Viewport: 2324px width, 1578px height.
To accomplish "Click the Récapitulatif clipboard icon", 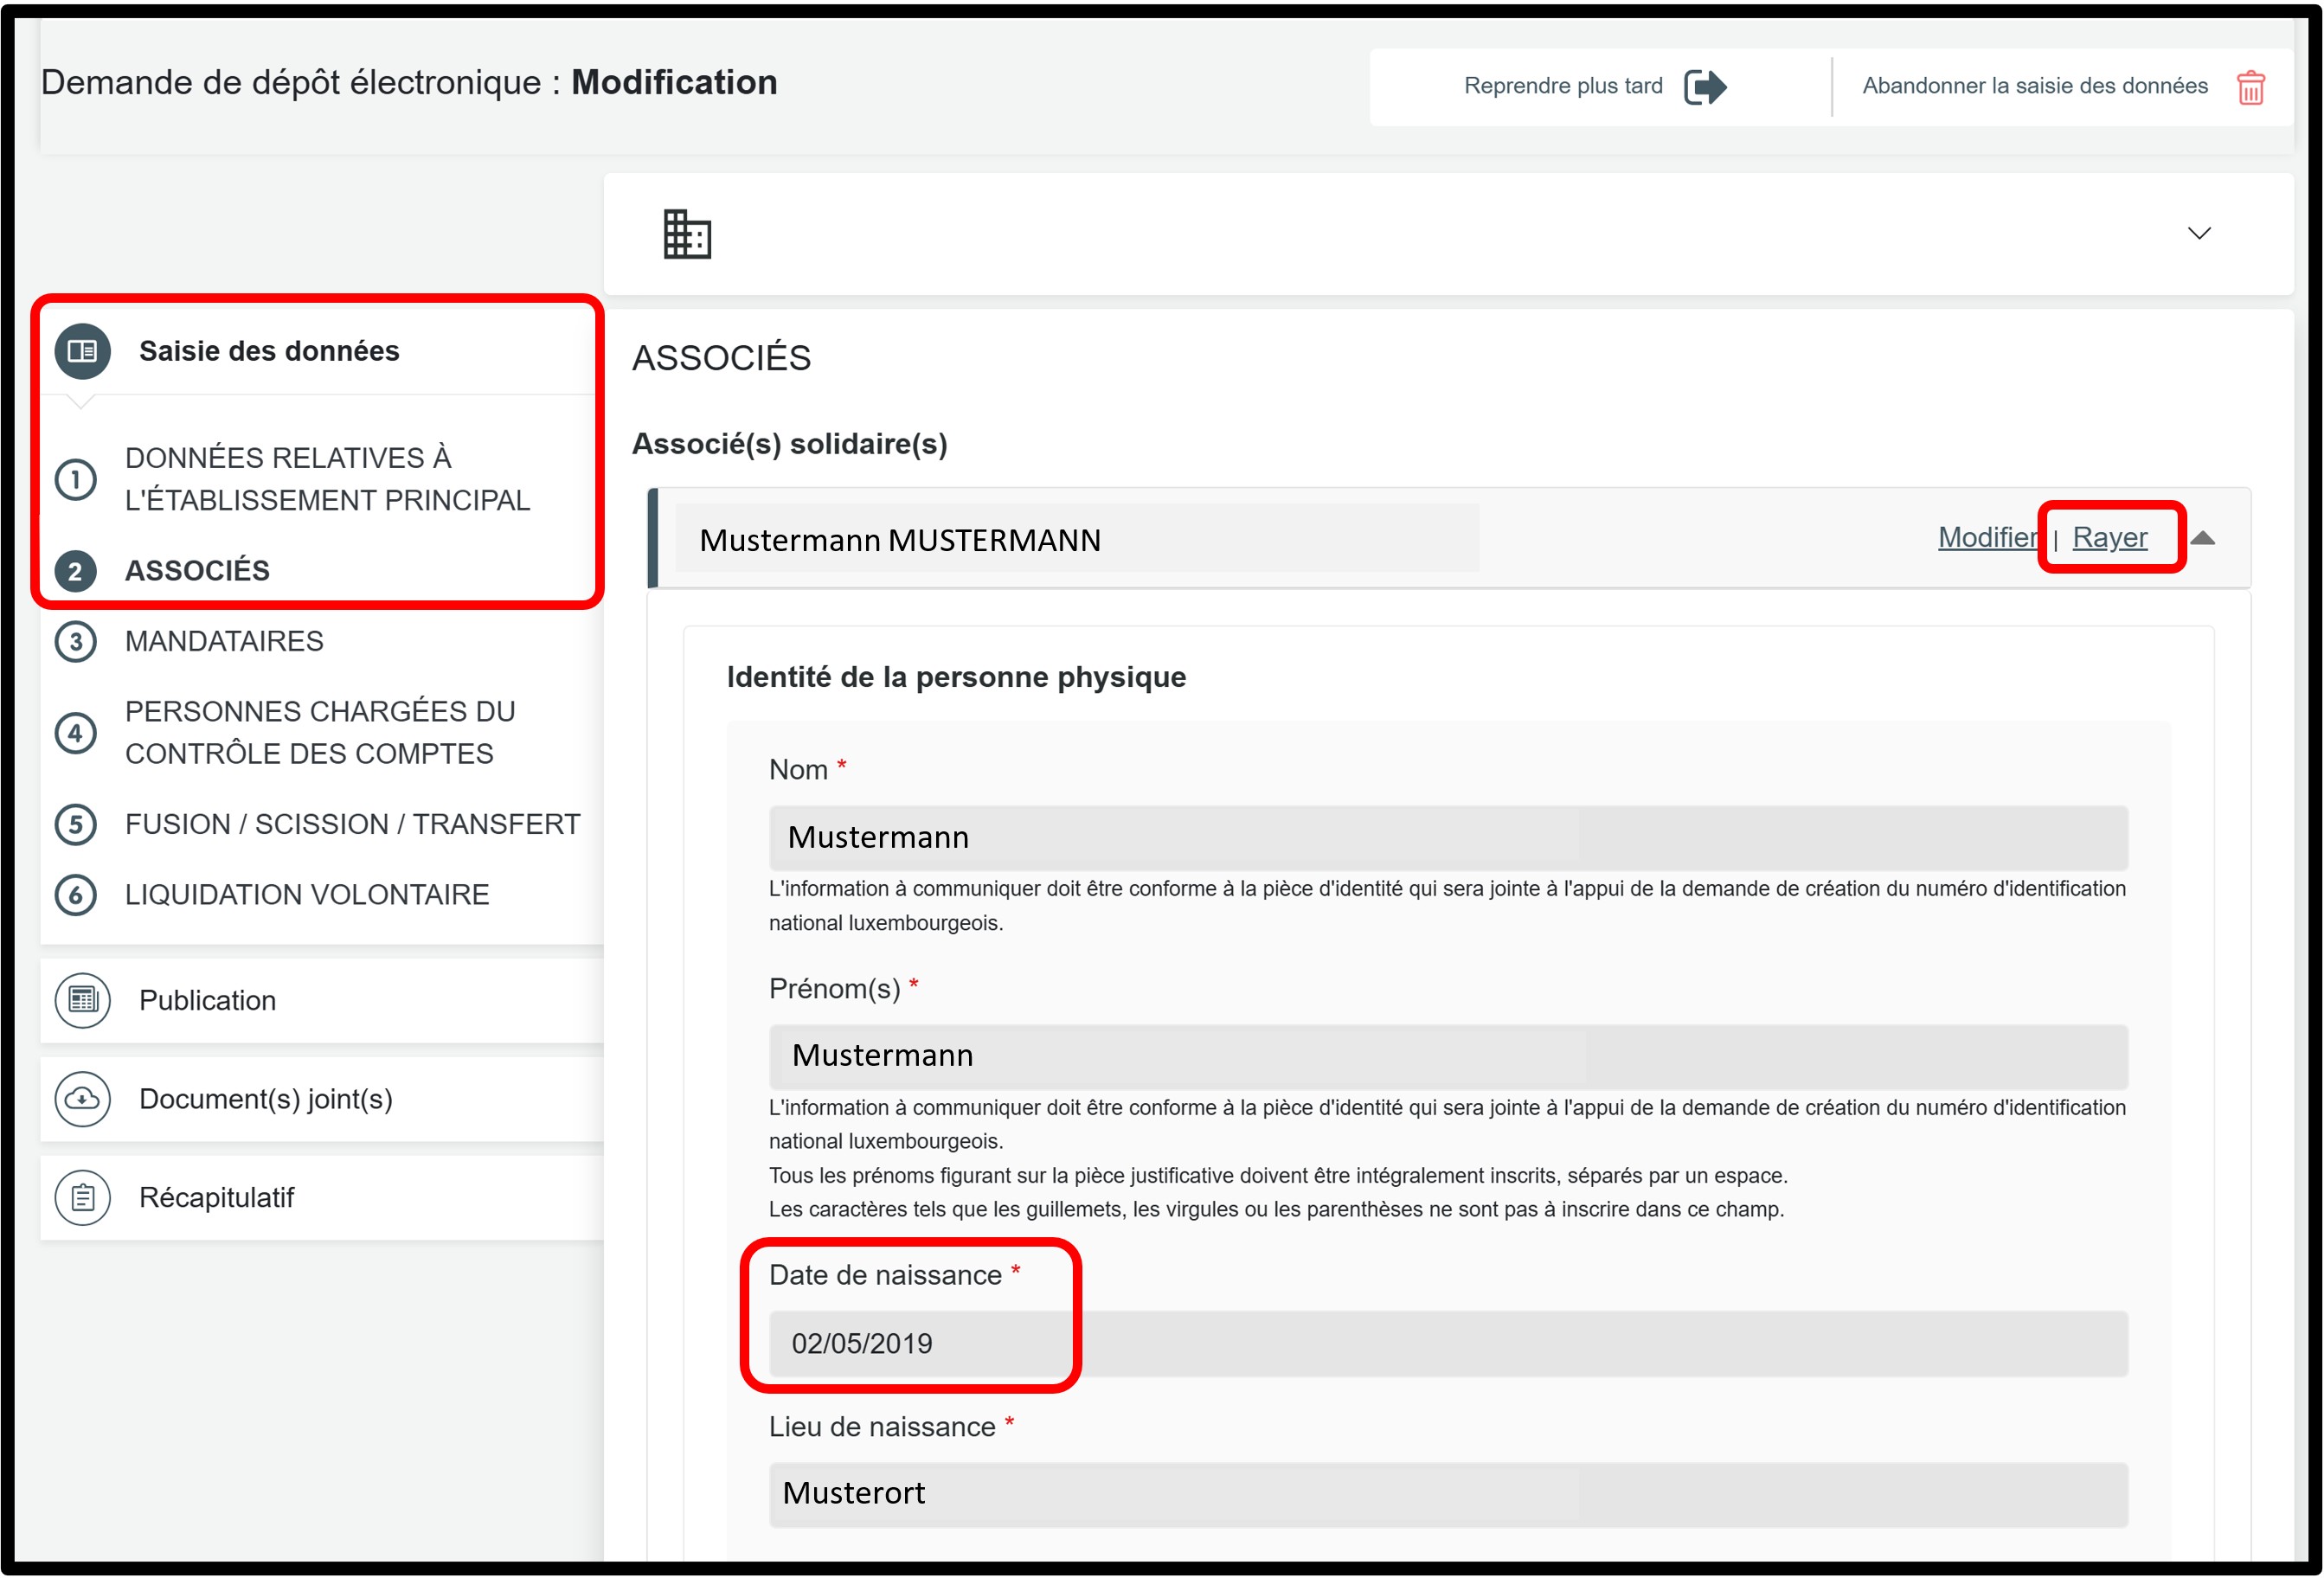I will pos(82,1197).
